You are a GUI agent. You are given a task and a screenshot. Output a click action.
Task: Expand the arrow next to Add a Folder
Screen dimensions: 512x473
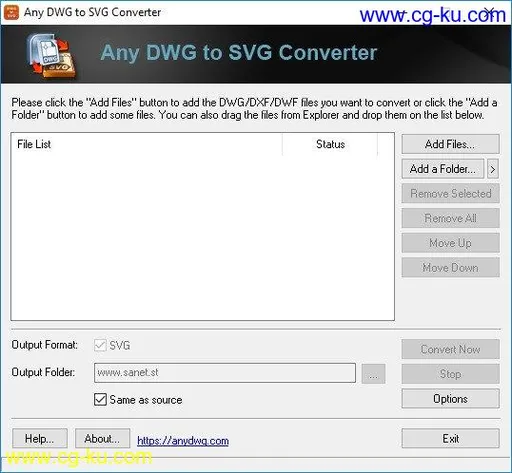point(493,169)
